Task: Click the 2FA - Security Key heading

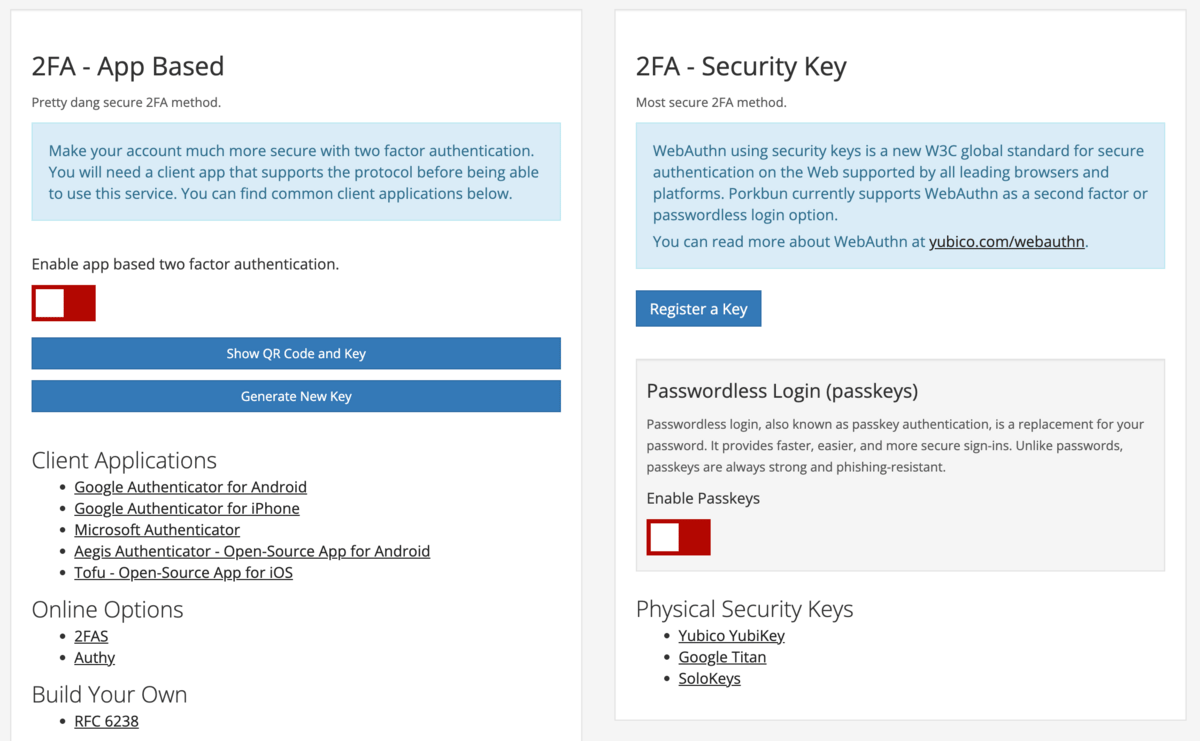Action: (x=741, y=67)
